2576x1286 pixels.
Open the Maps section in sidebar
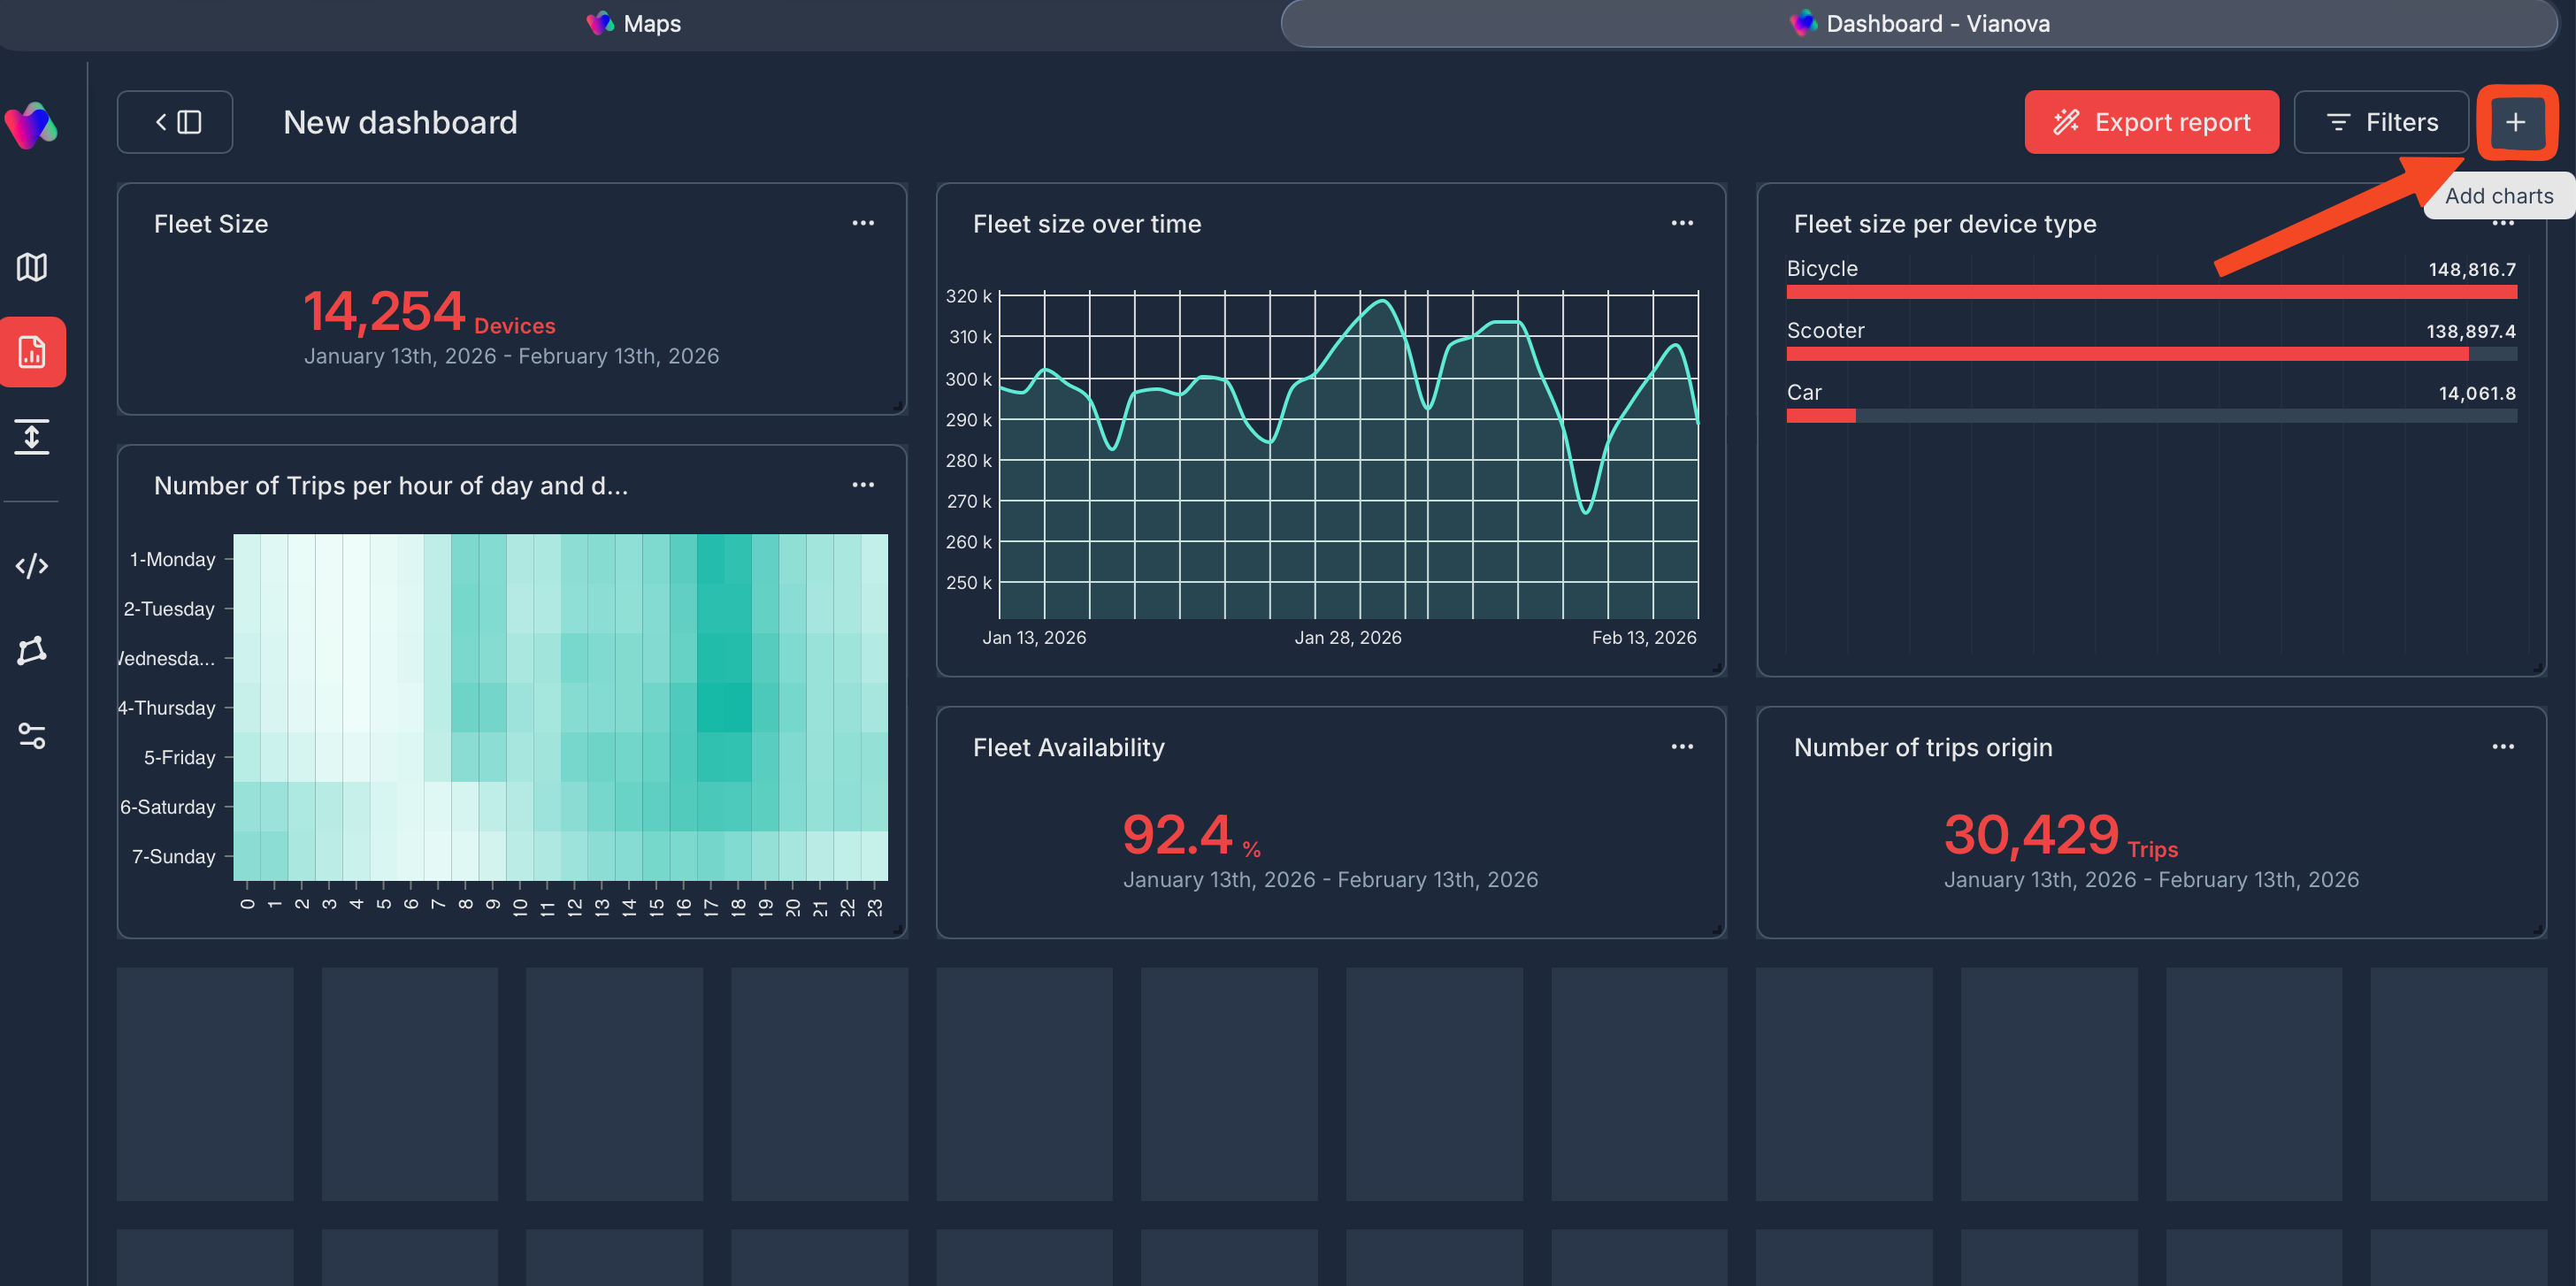pos(32,267)
